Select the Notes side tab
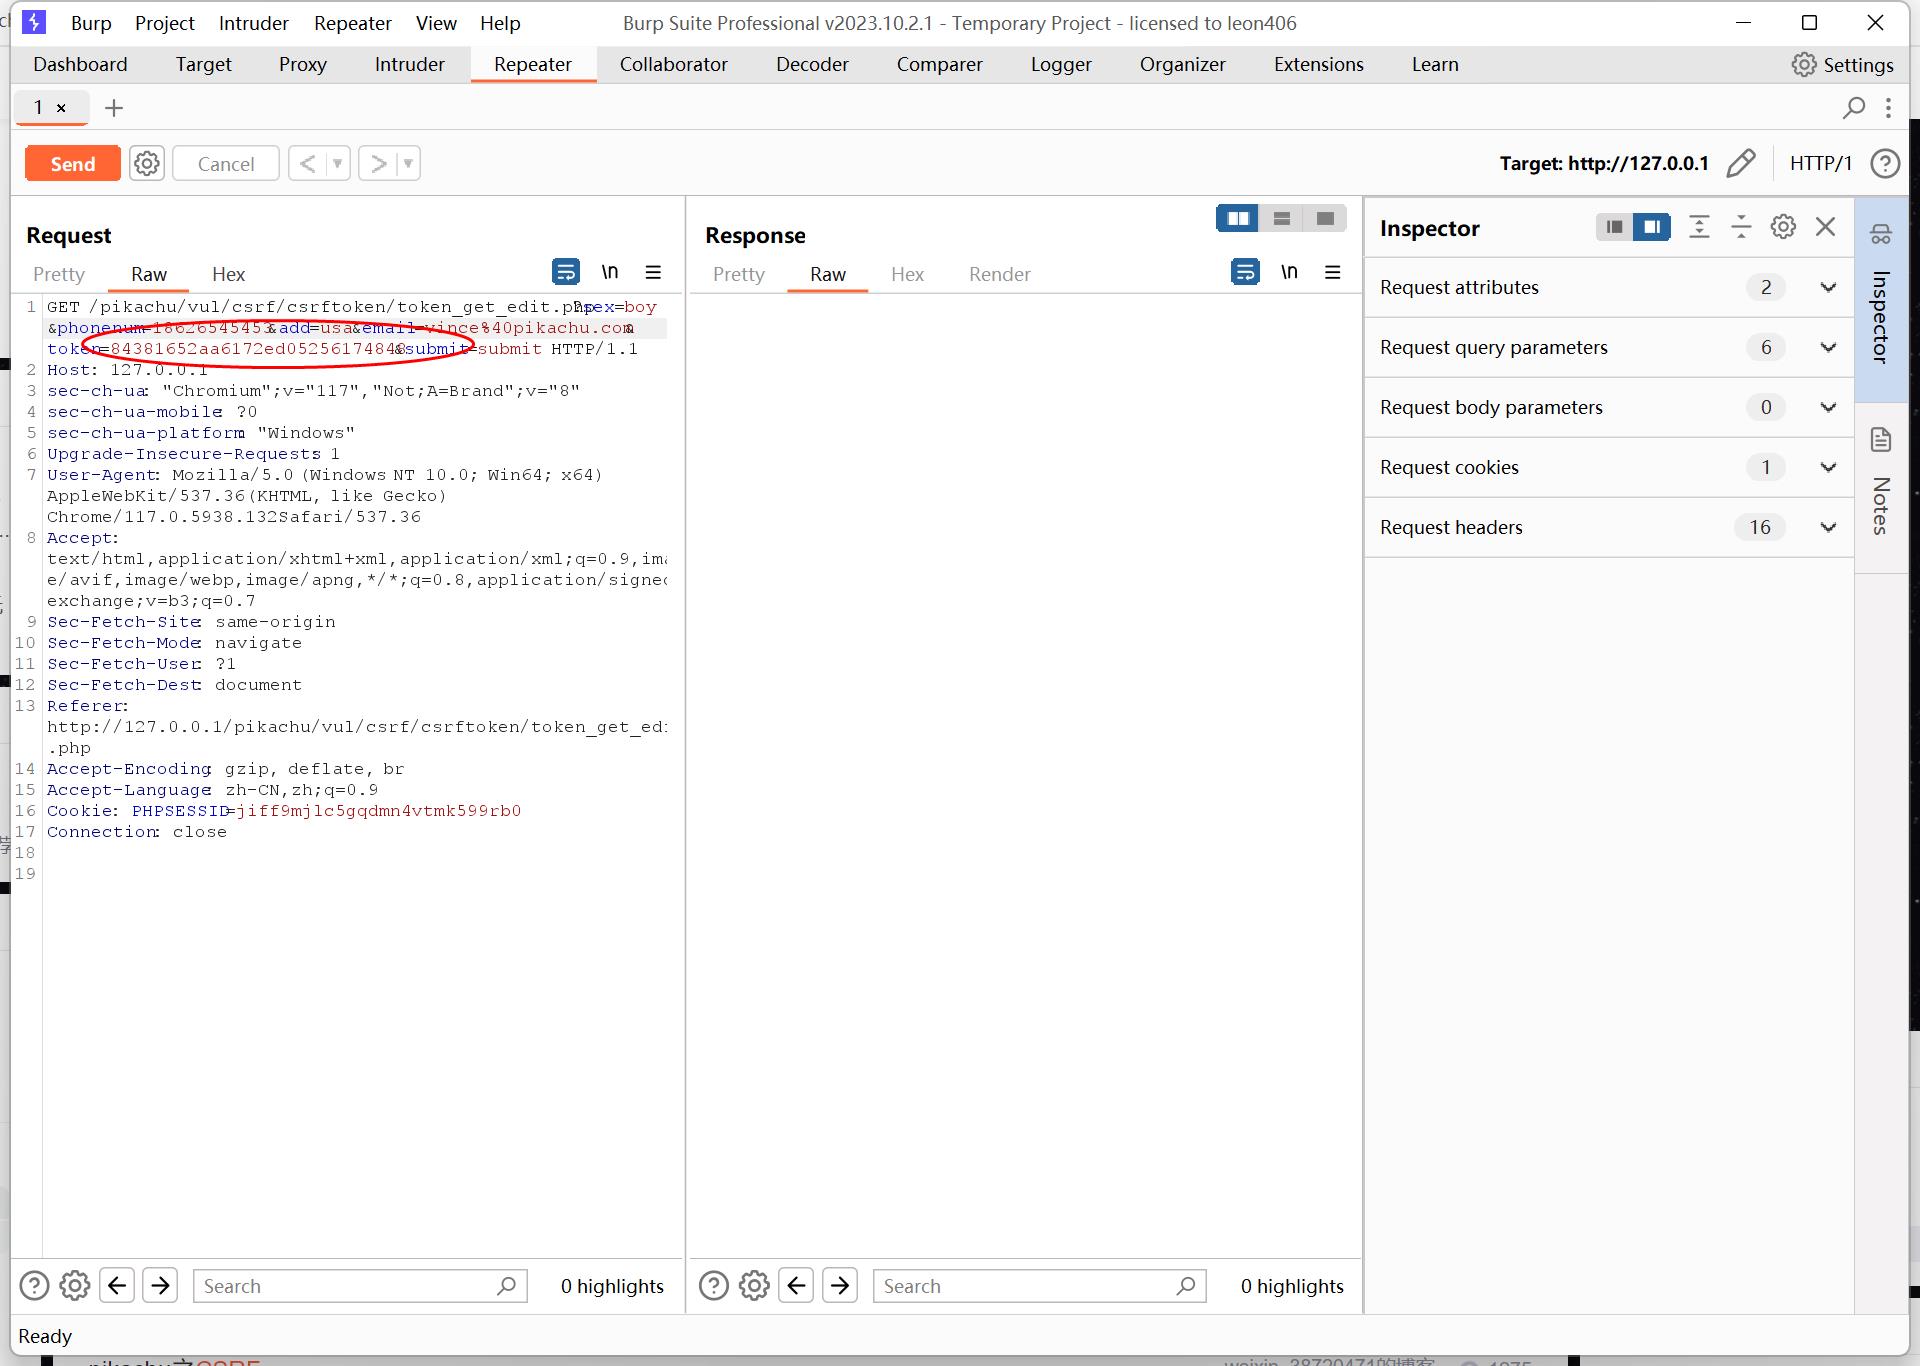Viewport: 1920px width, 1366px height. click(x=1881, y=488)
